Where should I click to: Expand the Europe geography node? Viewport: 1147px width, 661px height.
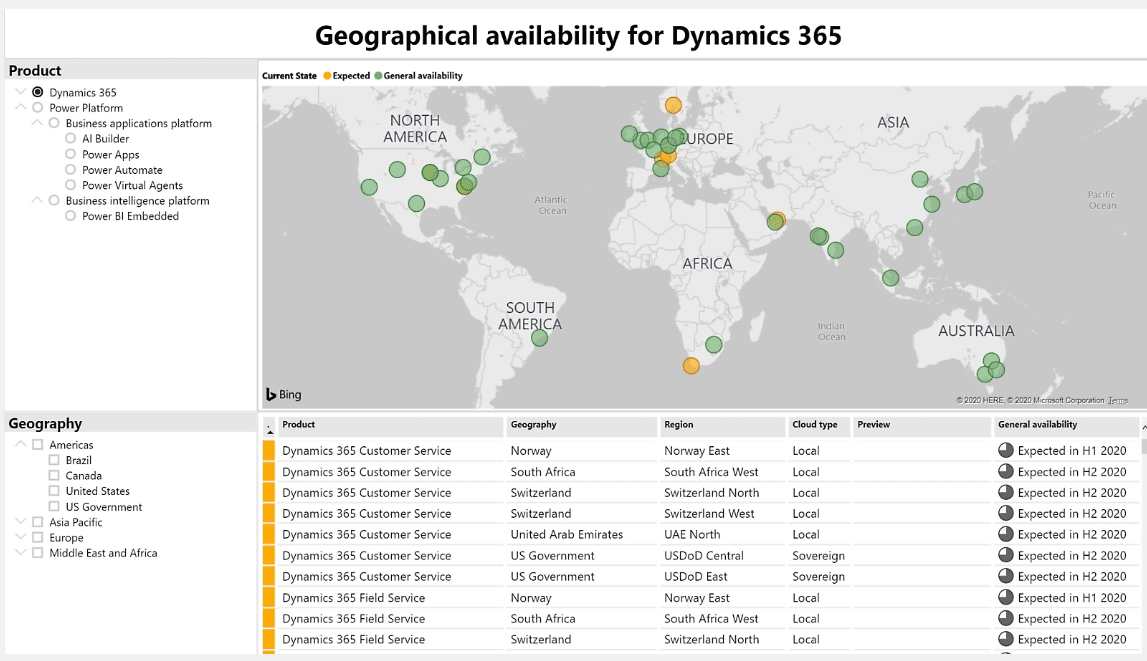click(20, 537)
